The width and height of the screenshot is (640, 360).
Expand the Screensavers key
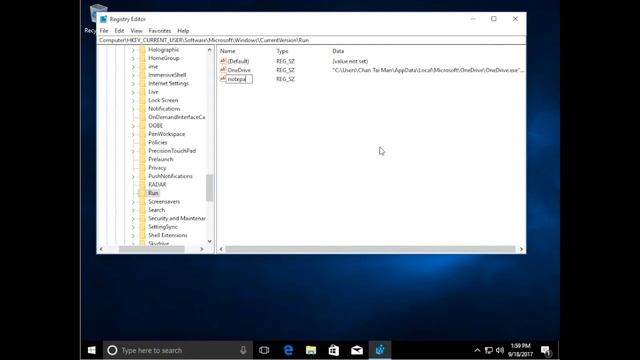pyautogui.click(x=133, y=202)
